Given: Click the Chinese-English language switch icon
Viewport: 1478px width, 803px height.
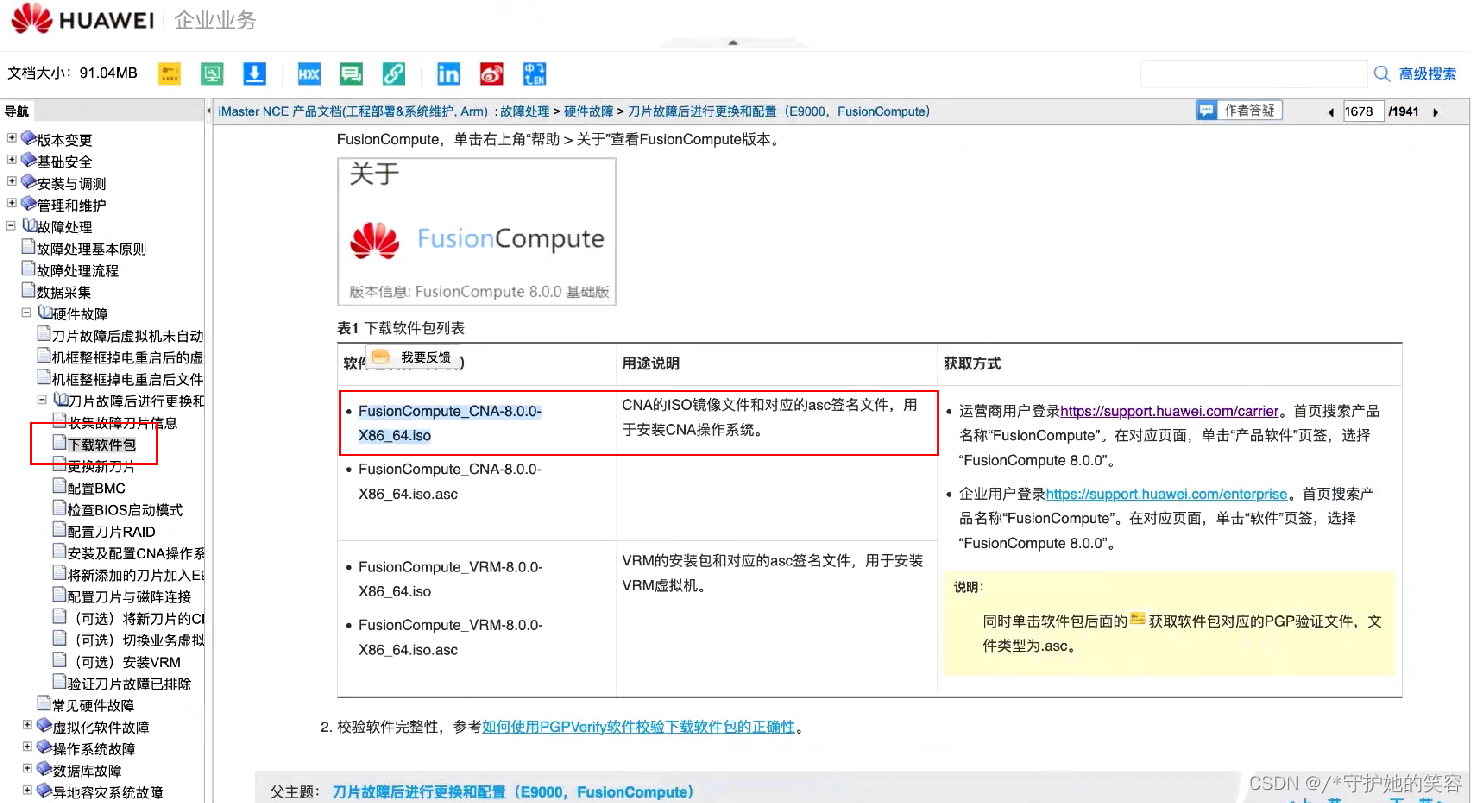Looking at the screenshot, I should 534,74.
